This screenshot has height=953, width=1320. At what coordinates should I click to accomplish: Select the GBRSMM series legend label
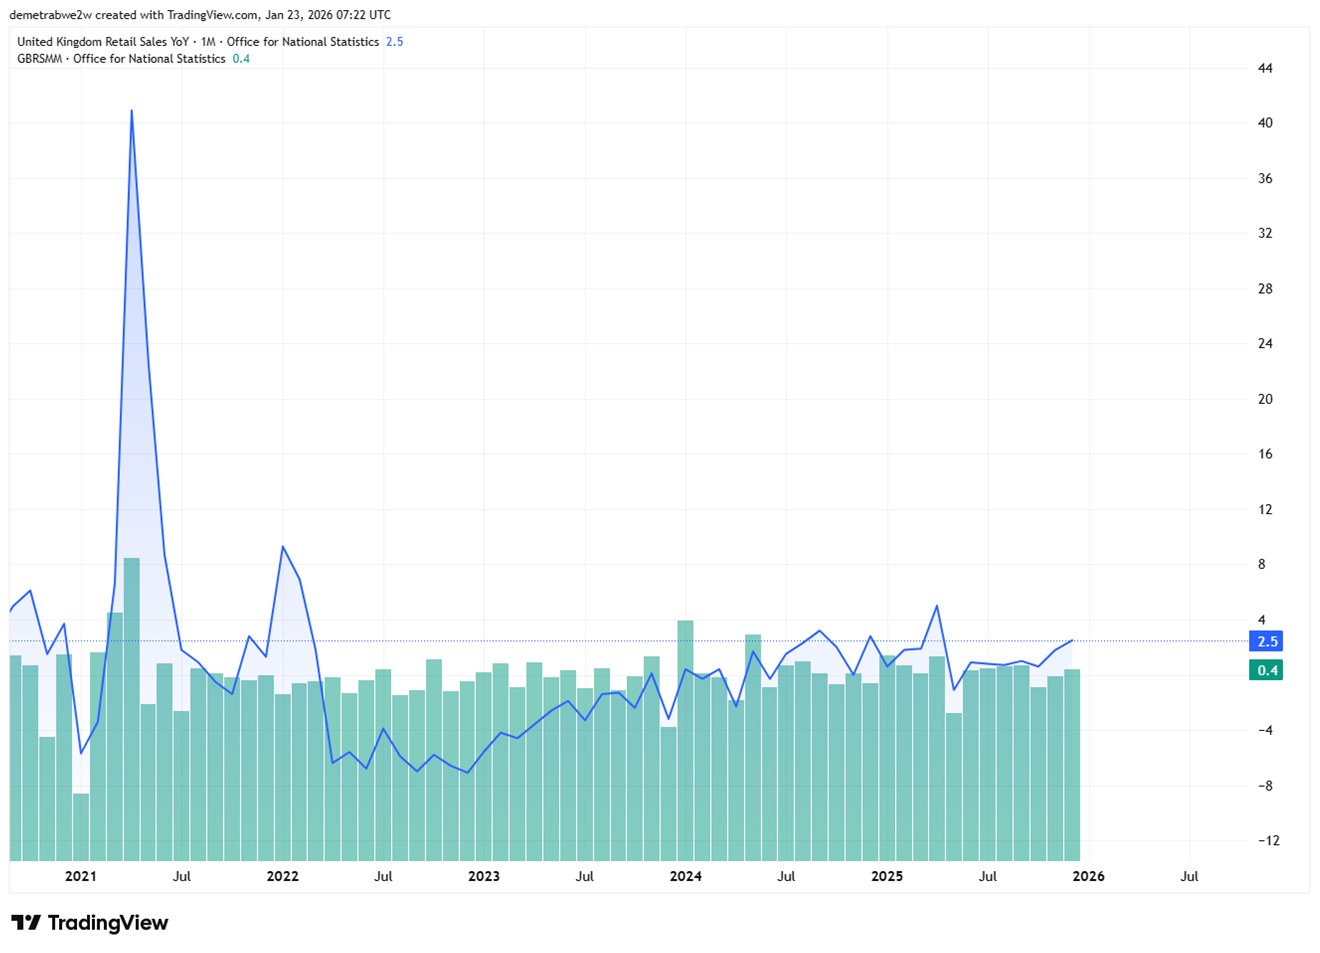(x=121, y=59)
